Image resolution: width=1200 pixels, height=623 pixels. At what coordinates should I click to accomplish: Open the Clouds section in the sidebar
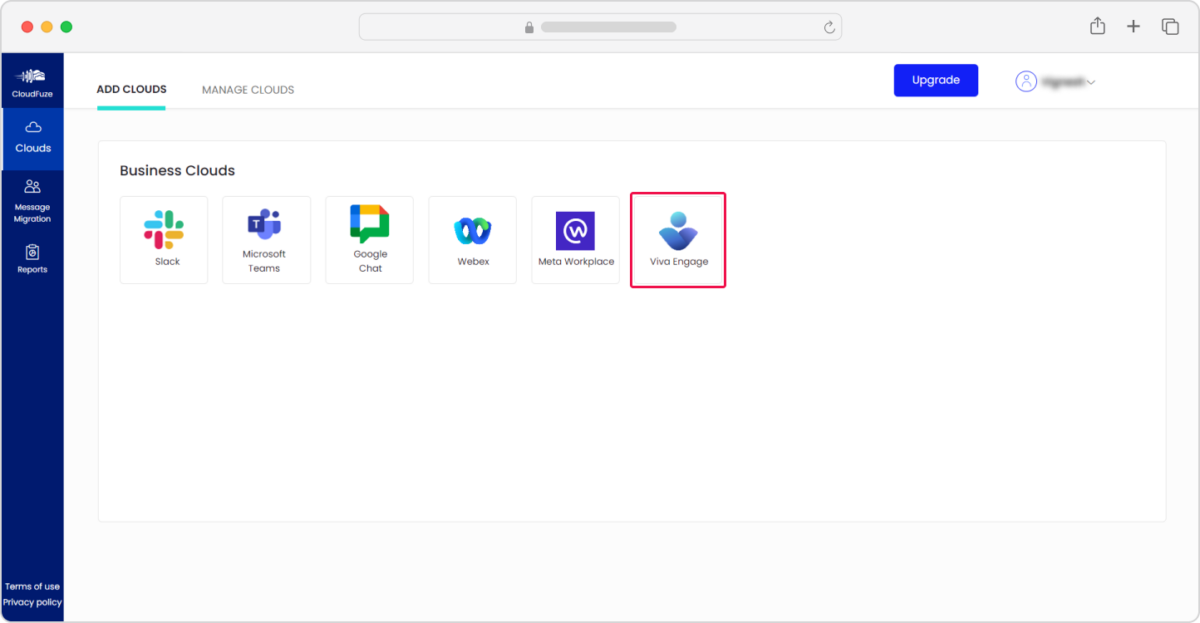coord(33,137)
